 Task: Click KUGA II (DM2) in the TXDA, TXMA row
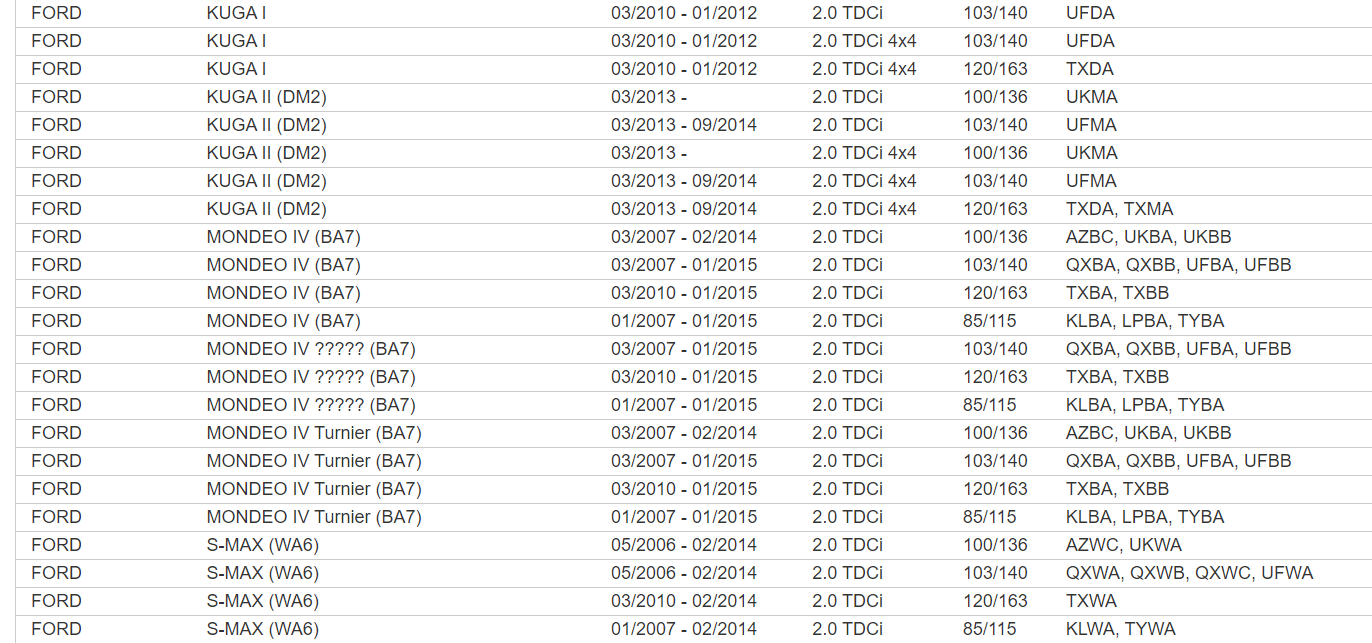click(x=266, y=209)
